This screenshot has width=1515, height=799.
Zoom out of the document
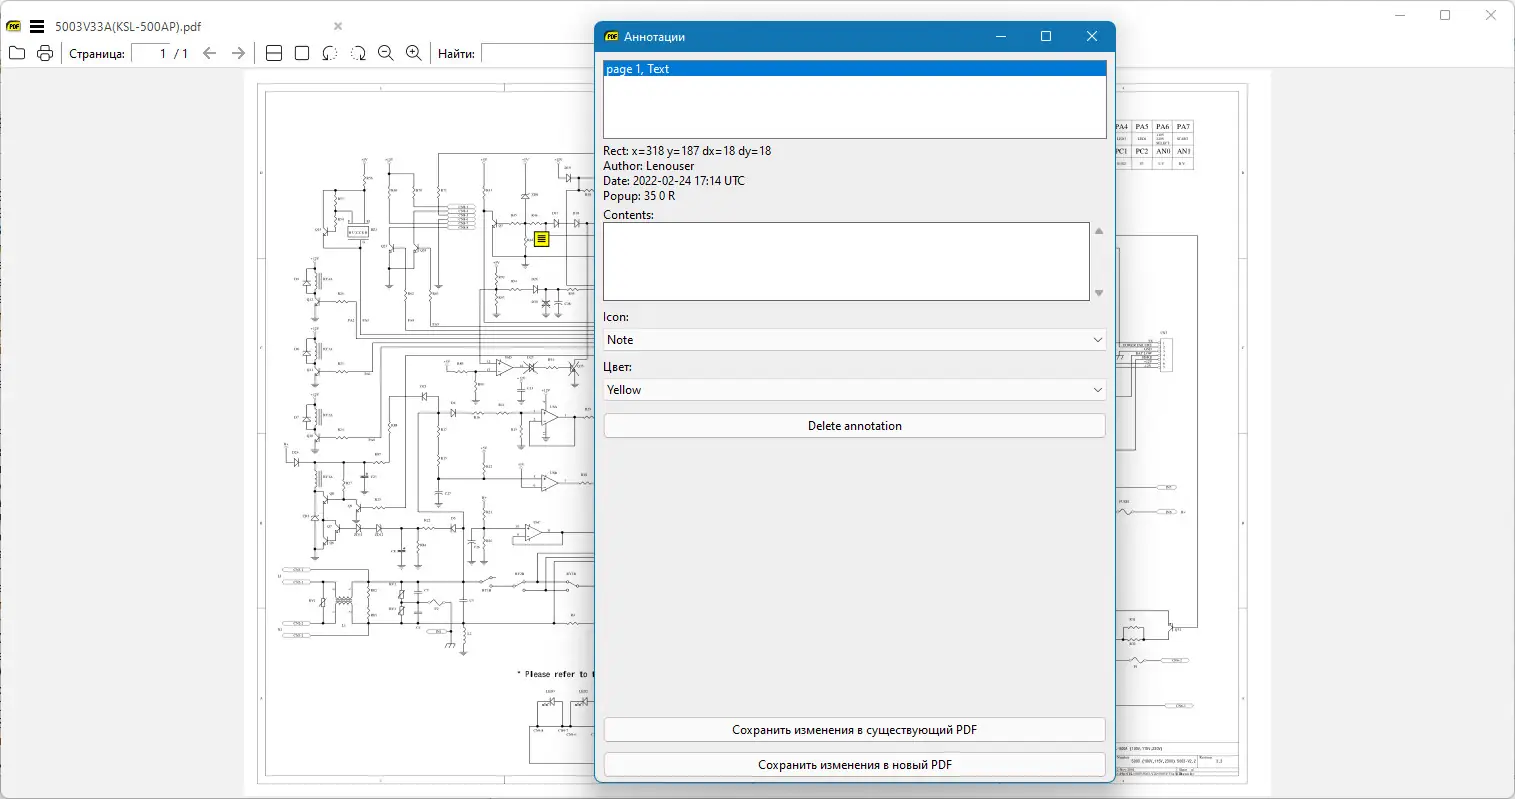pos(386,53)
